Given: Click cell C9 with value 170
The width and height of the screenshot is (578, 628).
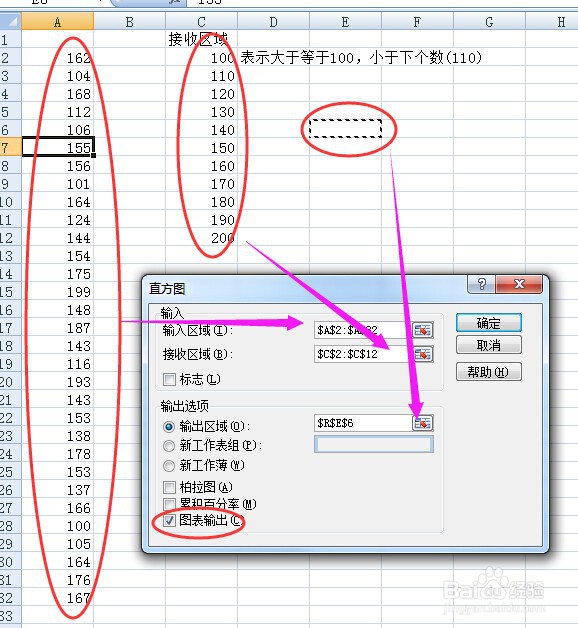Looking at the screenshot, I should click(201, 183).
